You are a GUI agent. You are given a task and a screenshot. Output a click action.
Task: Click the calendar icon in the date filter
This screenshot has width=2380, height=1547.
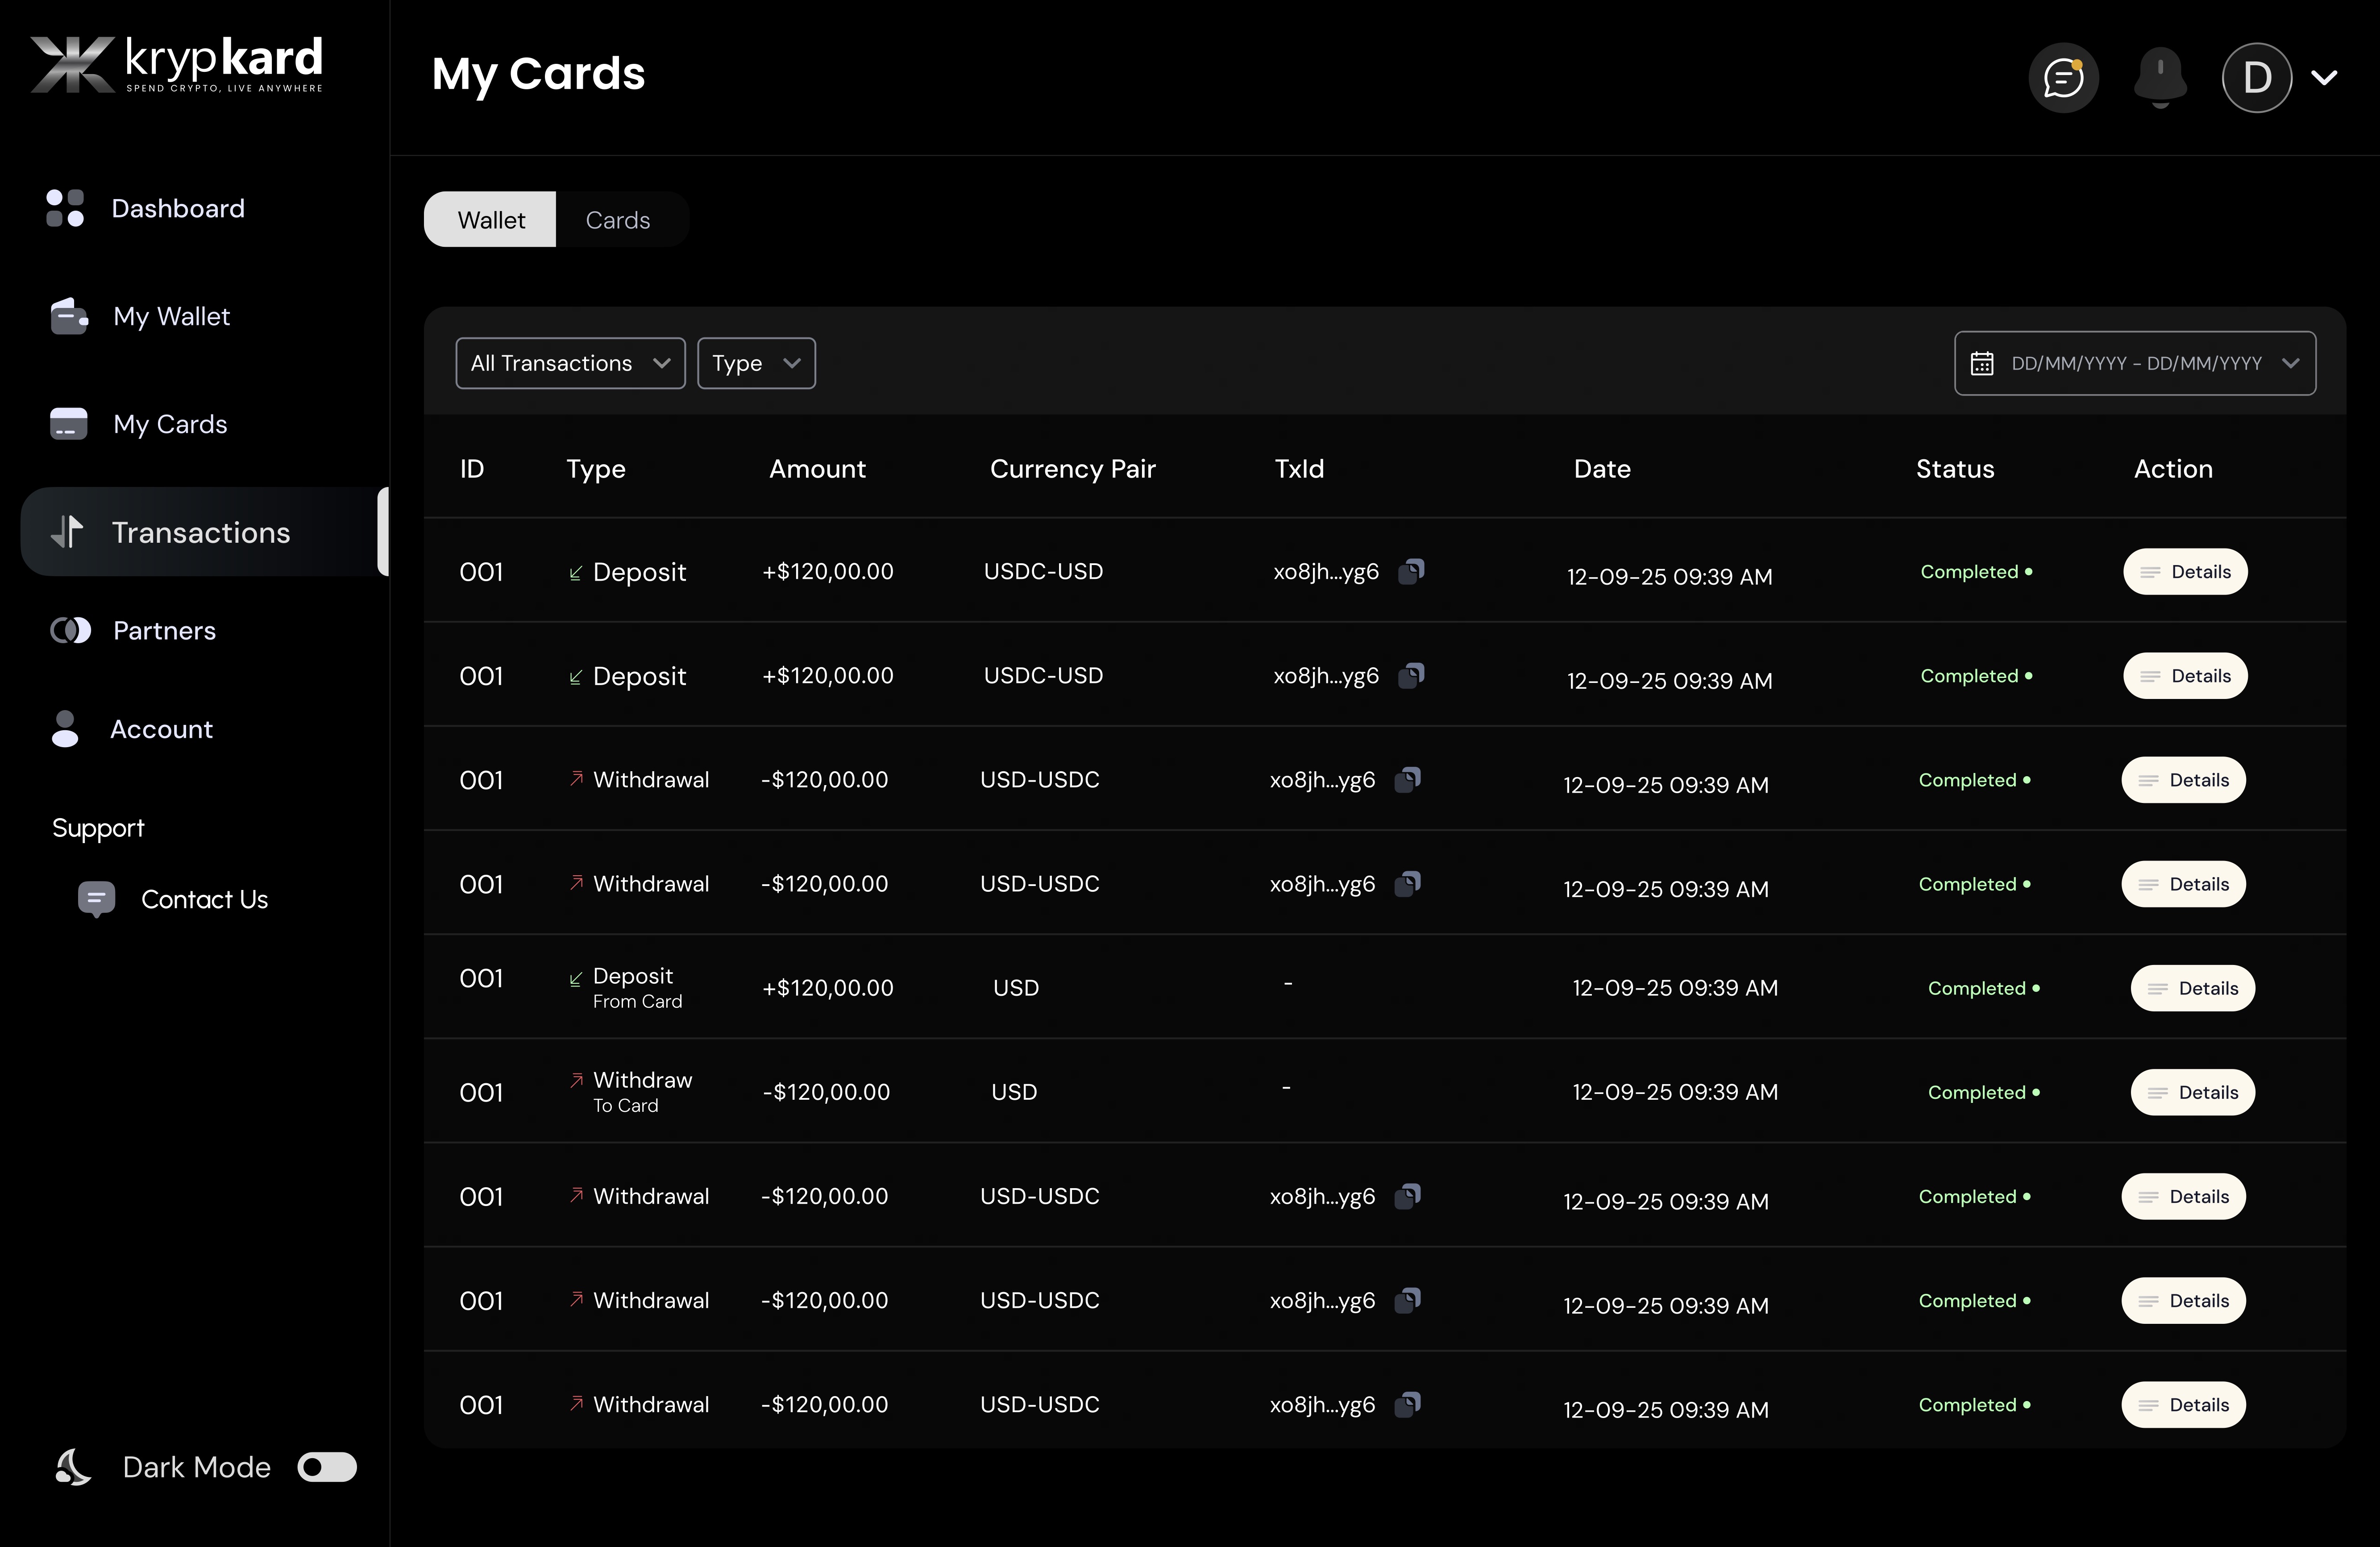click(x=1982, y=363)
